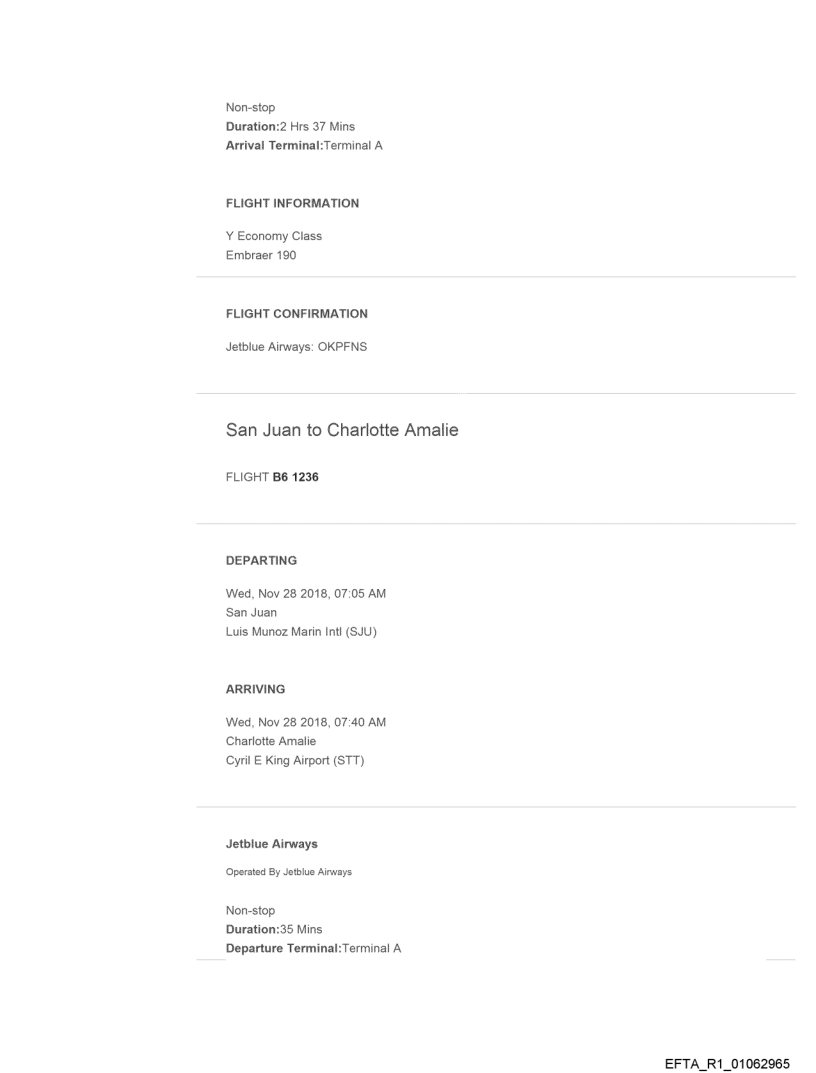Click the departure time 07:05 AM line

(306, 594)
